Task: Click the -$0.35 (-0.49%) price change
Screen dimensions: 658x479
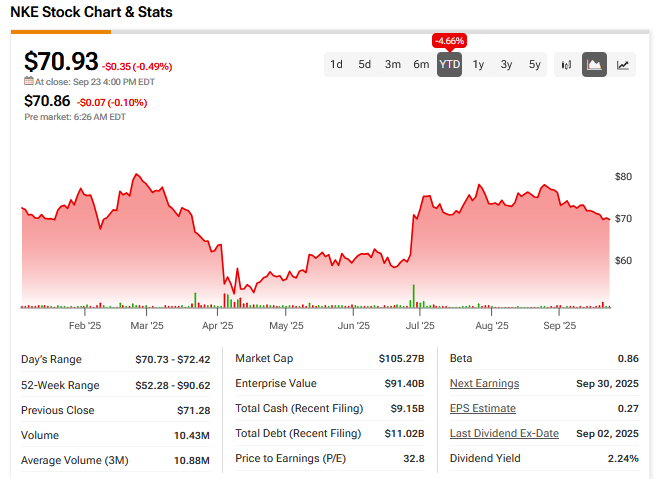Action: coord(137,67)
